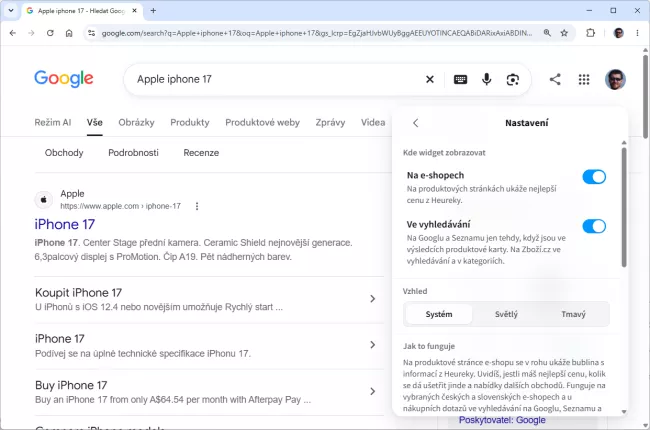Open the Buy iPhone 17 link
This screenshot has width=650, height=430.
coord(71,385)
